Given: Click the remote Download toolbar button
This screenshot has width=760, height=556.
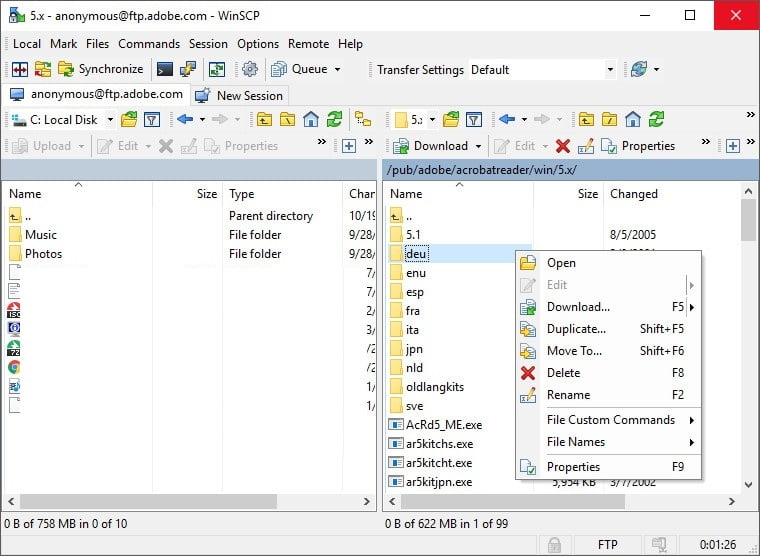Looking at the screenshot, I should click(x=430, y=146).
